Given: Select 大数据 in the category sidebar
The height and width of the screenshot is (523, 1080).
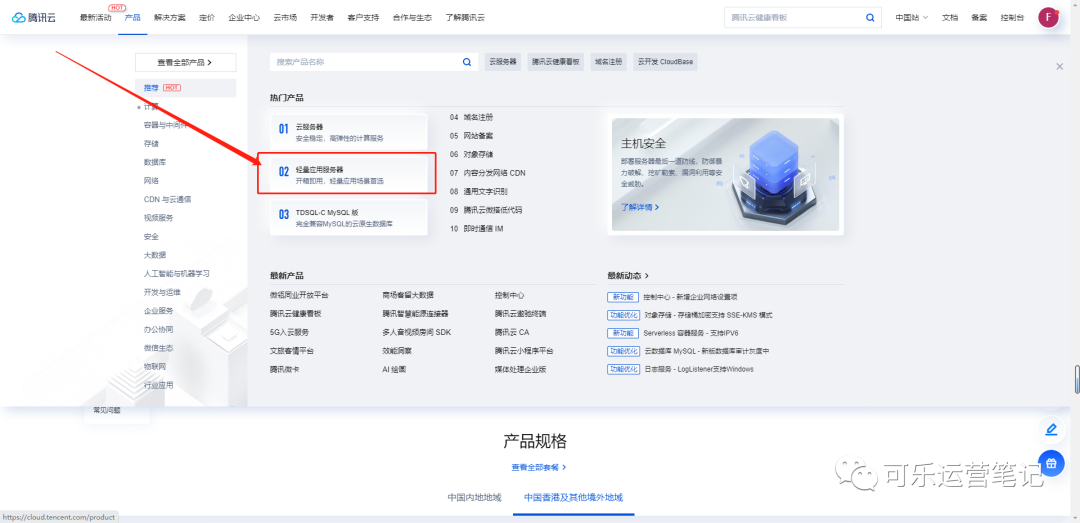Looking at the screenshot, I should [x=155, y=255].
